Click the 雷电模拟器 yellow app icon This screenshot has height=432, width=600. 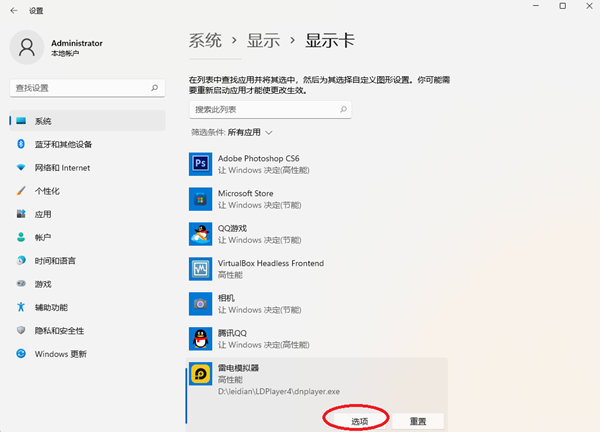pyautogui.click(x=201, y=373)
